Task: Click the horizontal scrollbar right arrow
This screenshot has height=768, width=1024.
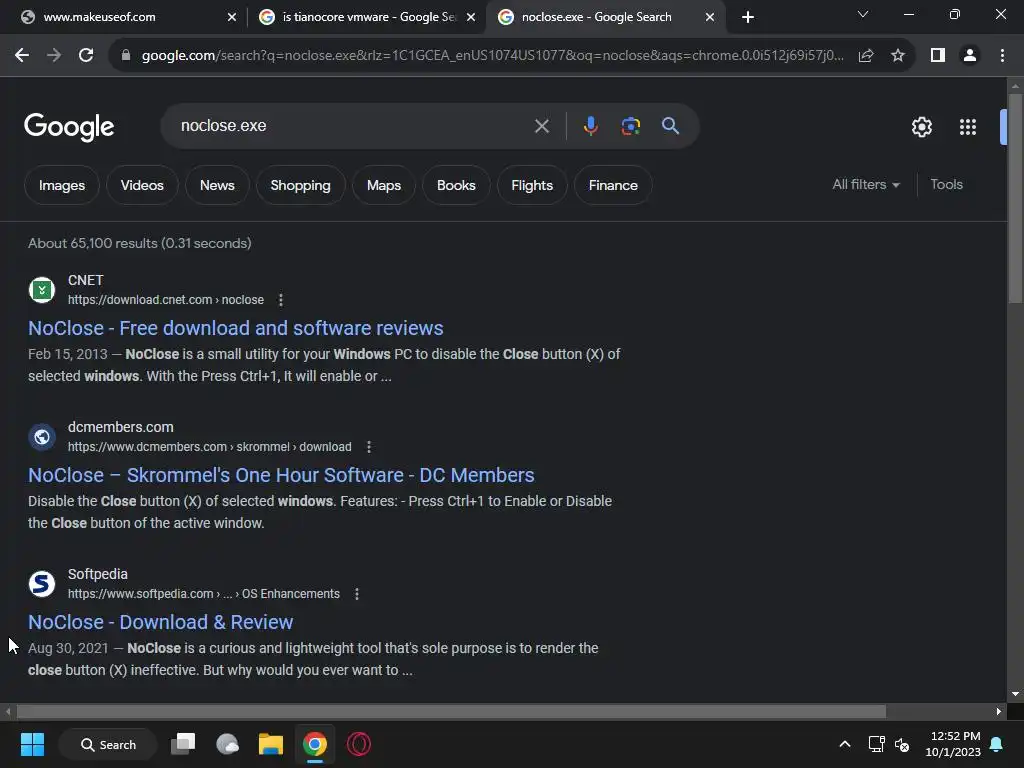Action: tap(999, 711)
